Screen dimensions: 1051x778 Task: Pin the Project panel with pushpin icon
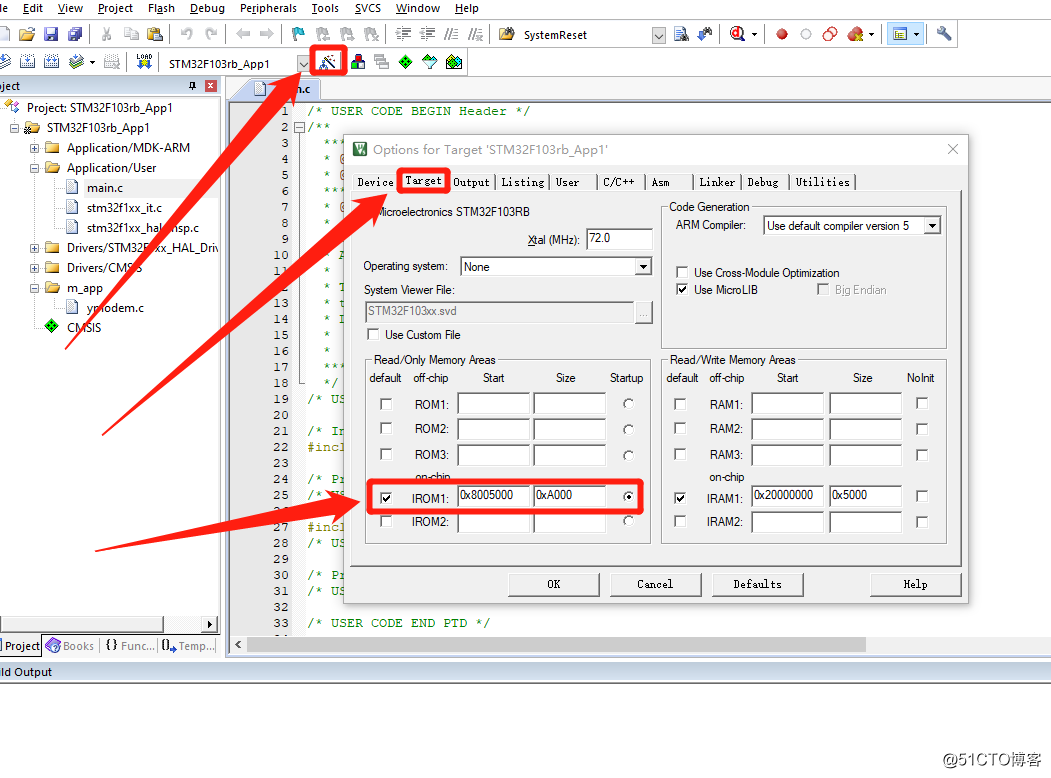tap(192, 86)
